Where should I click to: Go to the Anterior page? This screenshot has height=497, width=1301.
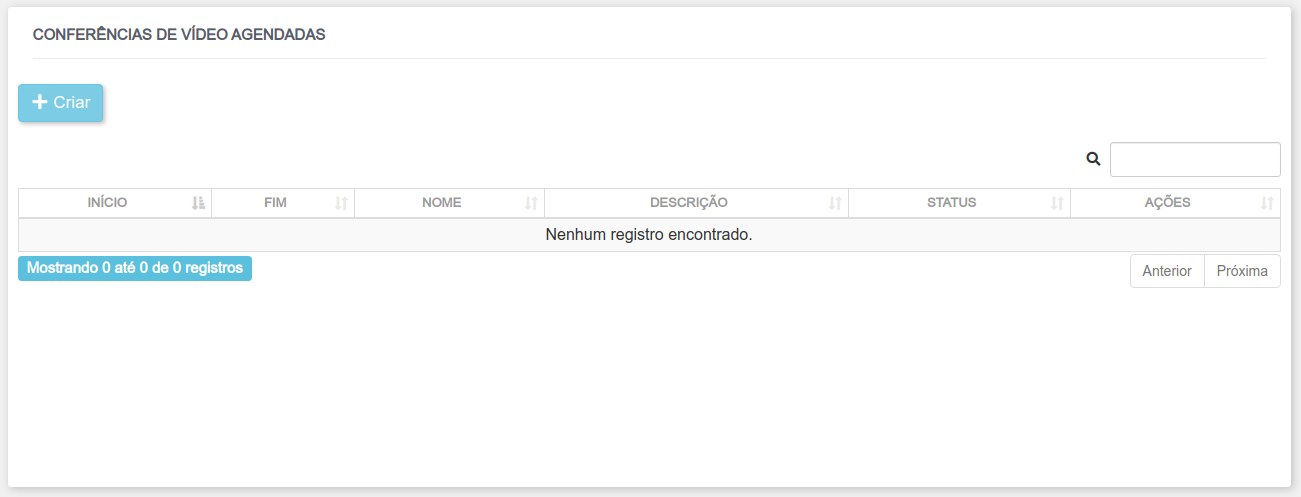tap(1167, 271)
